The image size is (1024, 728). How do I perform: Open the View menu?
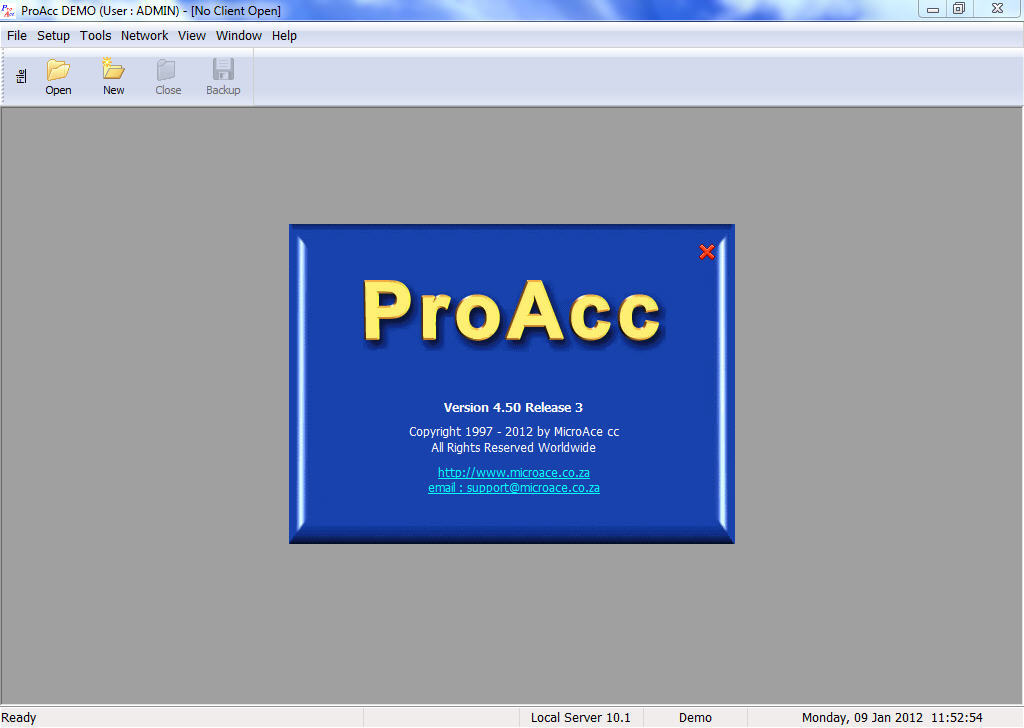pos(191,35)
